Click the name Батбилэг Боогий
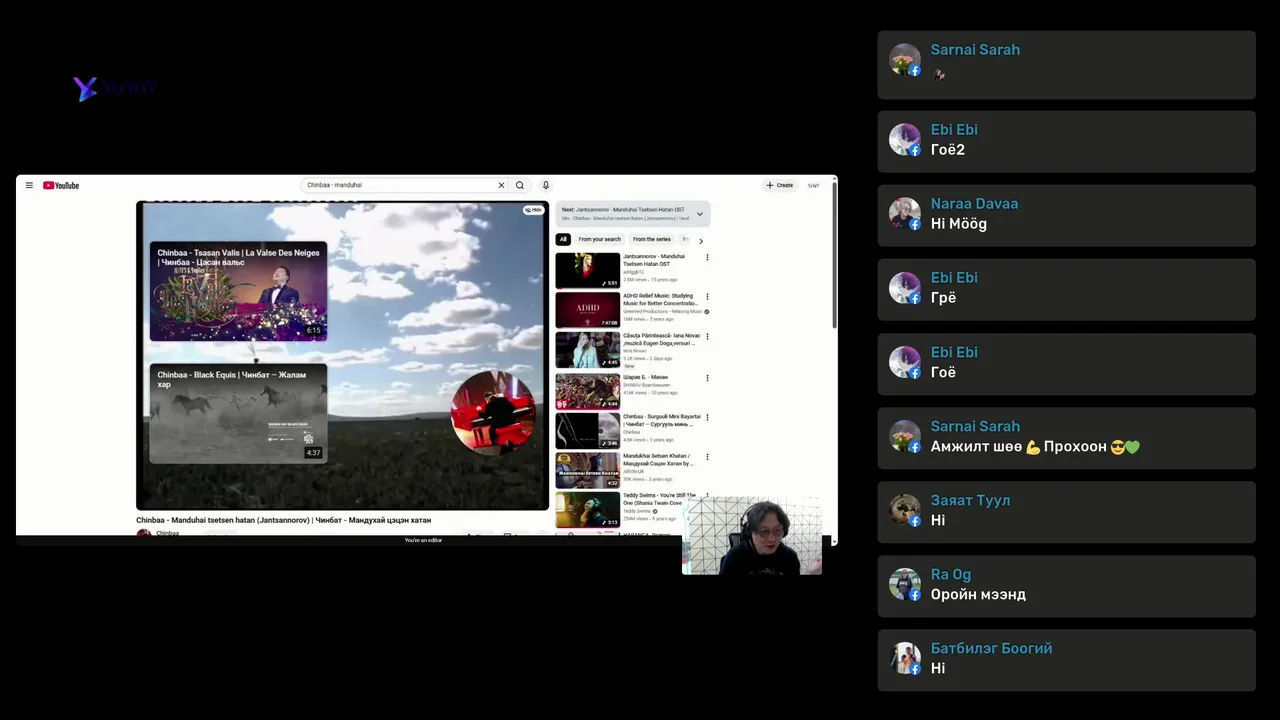 click(991, 648)
